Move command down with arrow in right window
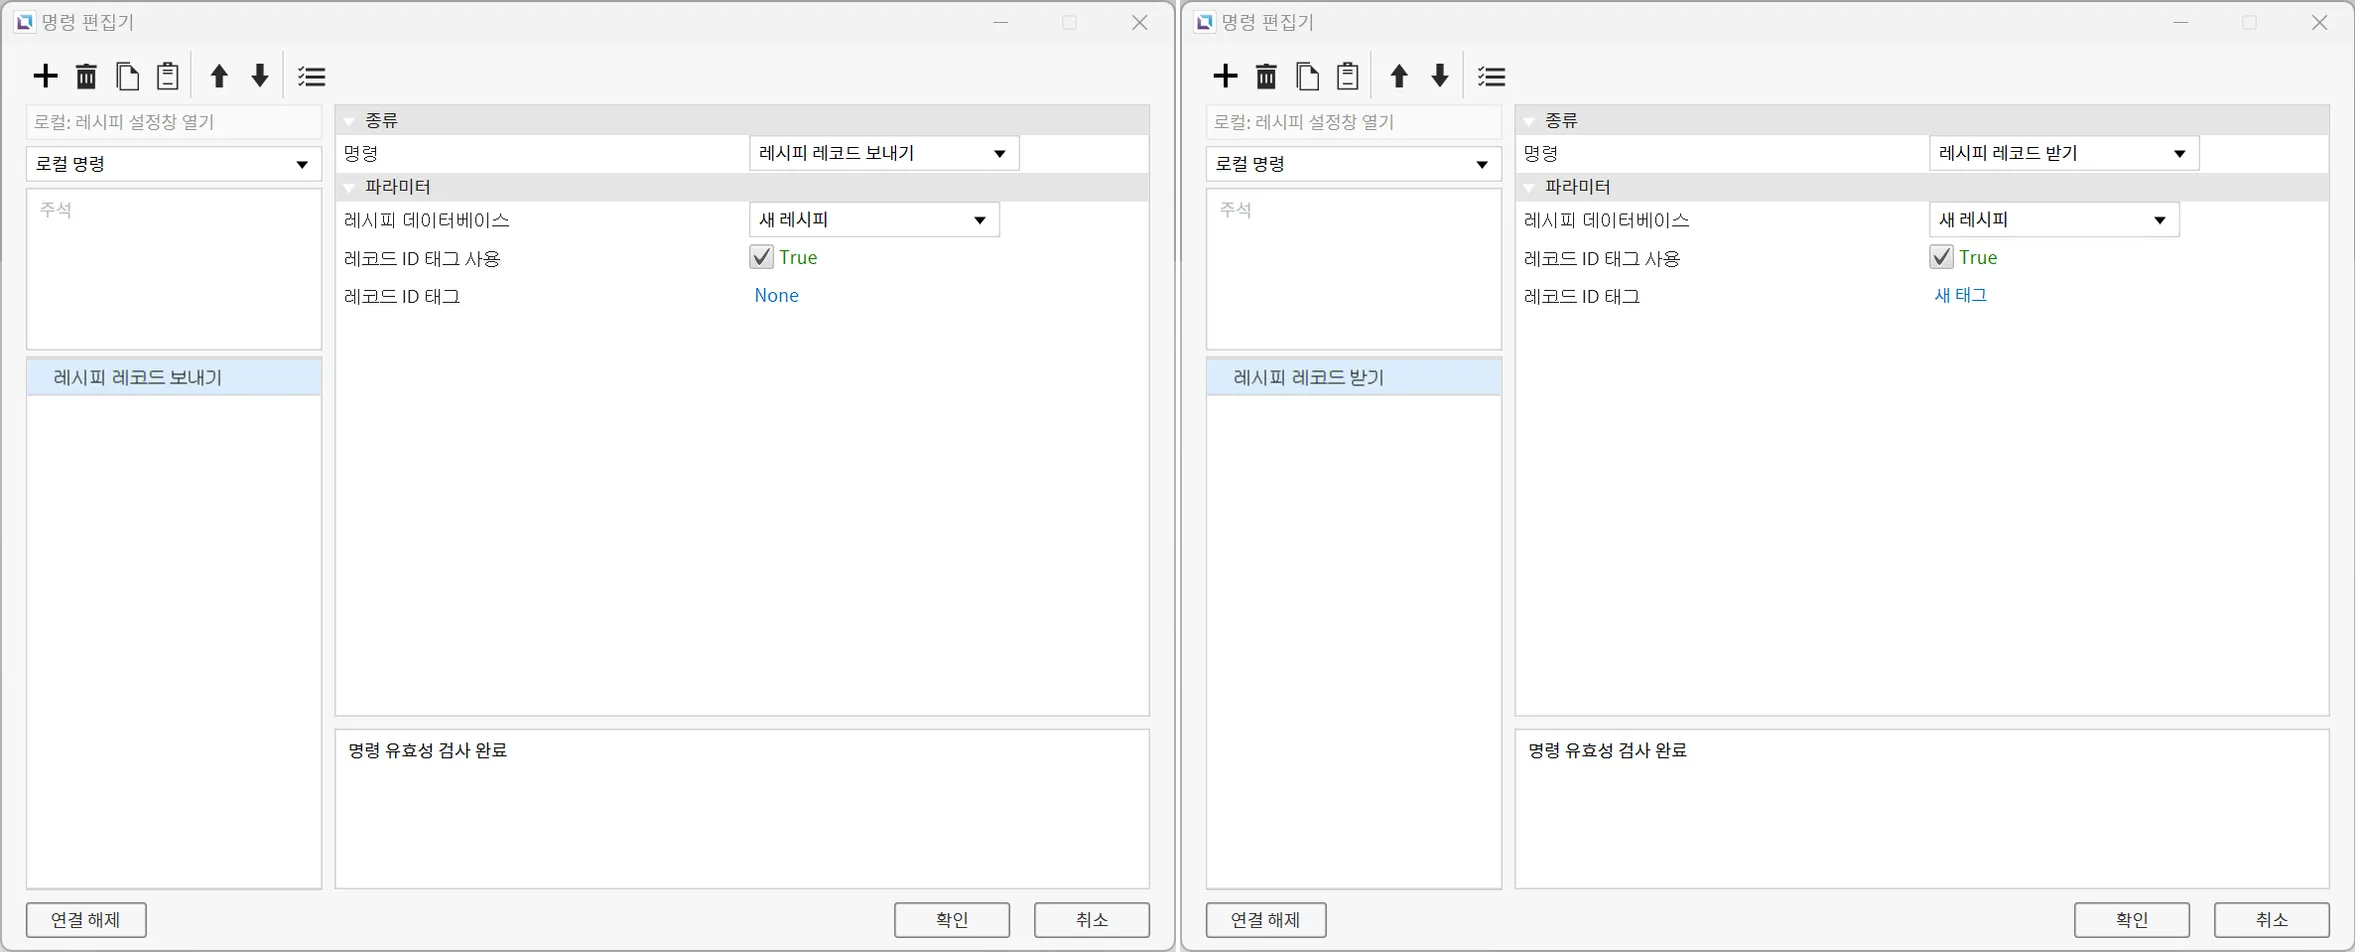Viewport: 2358px width, 952px height. [x=1439, y=76]
